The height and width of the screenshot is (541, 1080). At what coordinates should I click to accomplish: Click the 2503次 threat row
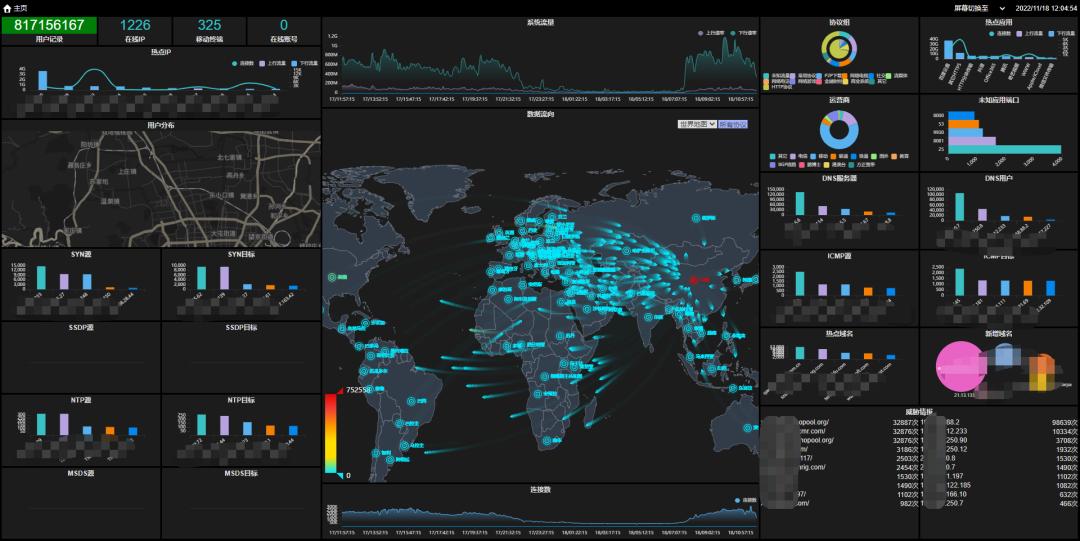pos(840,458)
